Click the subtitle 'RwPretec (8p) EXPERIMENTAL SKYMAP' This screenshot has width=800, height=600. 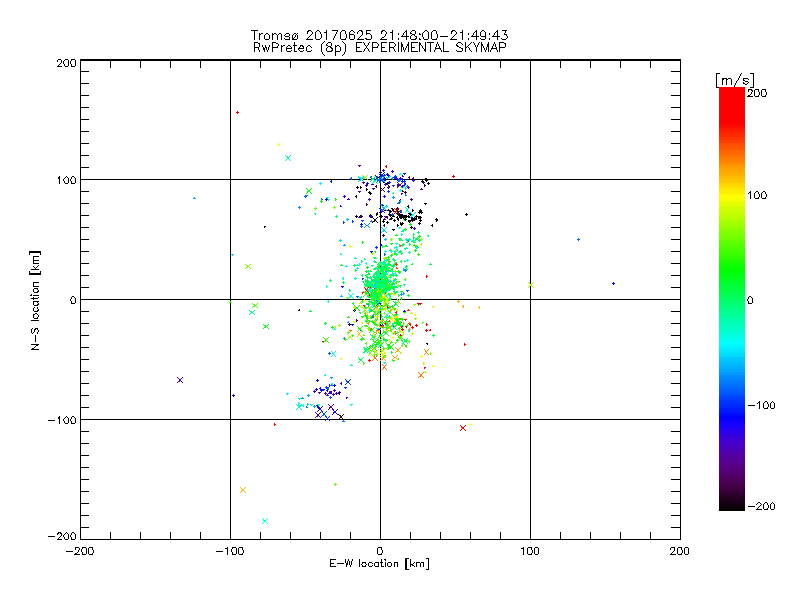point(380,48)
